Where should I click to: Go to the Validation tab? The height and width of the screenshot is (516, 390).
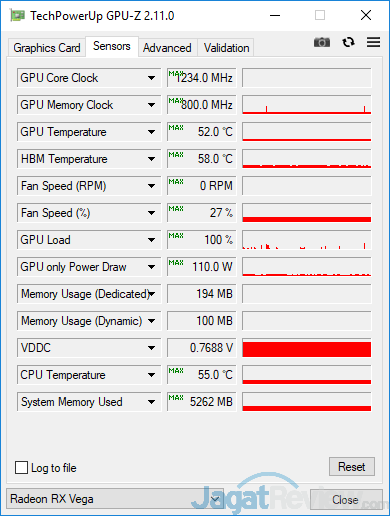[226, 48]
